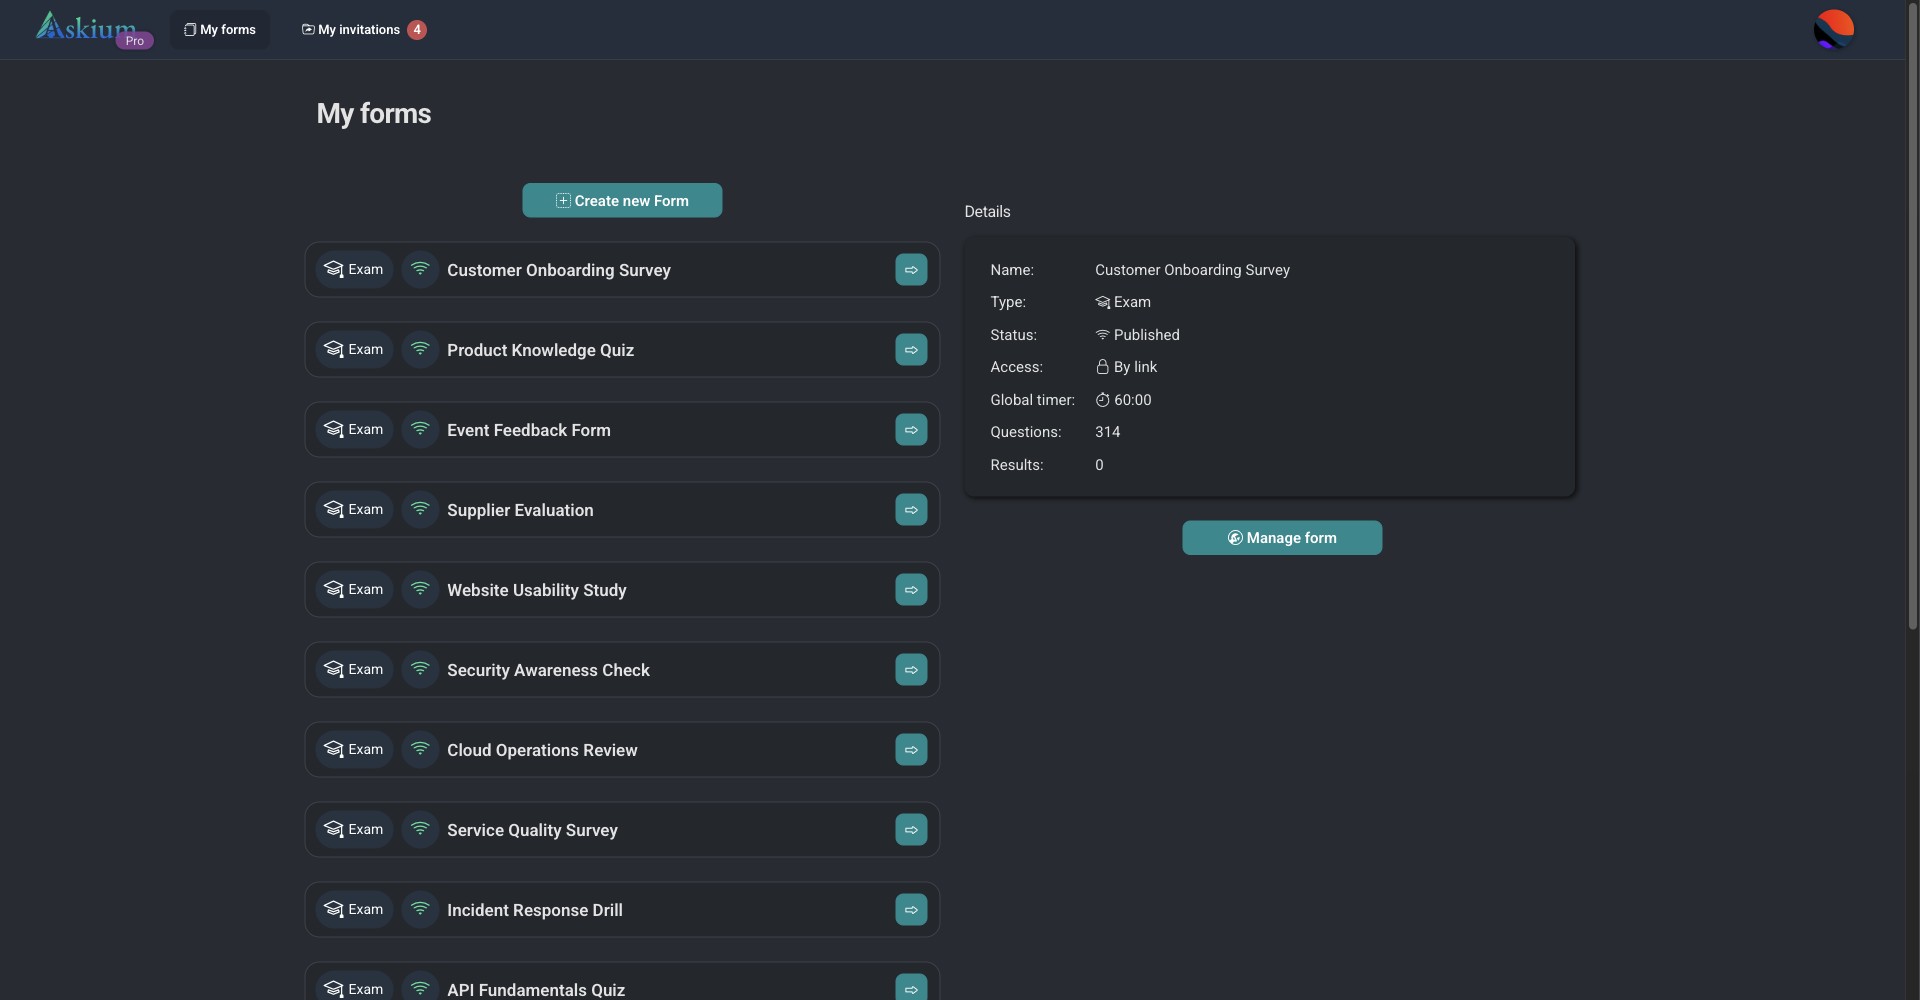Screen dimensions: 1920x1000
Task: Click Exam badge on Website Usability Study row
Action: click(354, 589)
